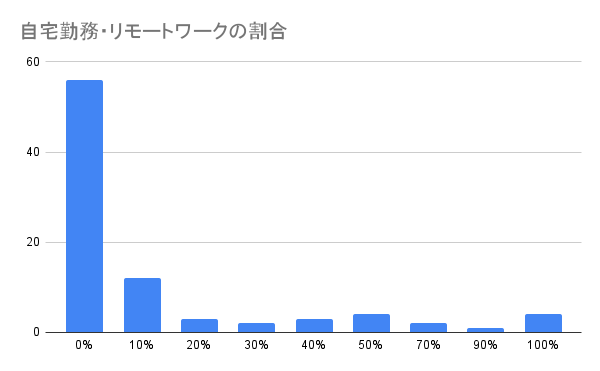Select the 10% bar

point(142,305)
